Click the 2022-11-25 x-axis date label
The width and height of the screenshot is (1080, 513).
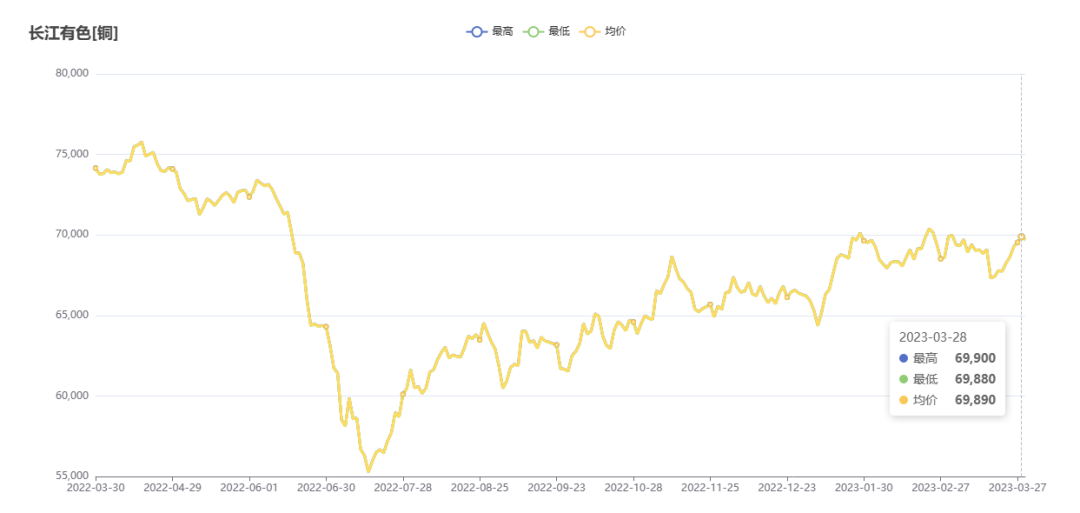[x=710, y=488]
